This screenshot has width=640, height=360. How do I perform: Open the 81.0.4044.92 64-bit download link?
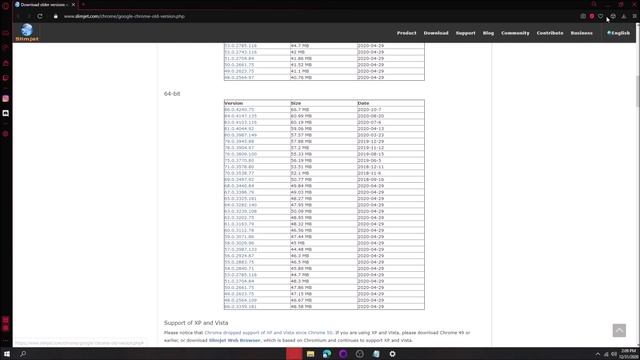[x=239, y=129]
